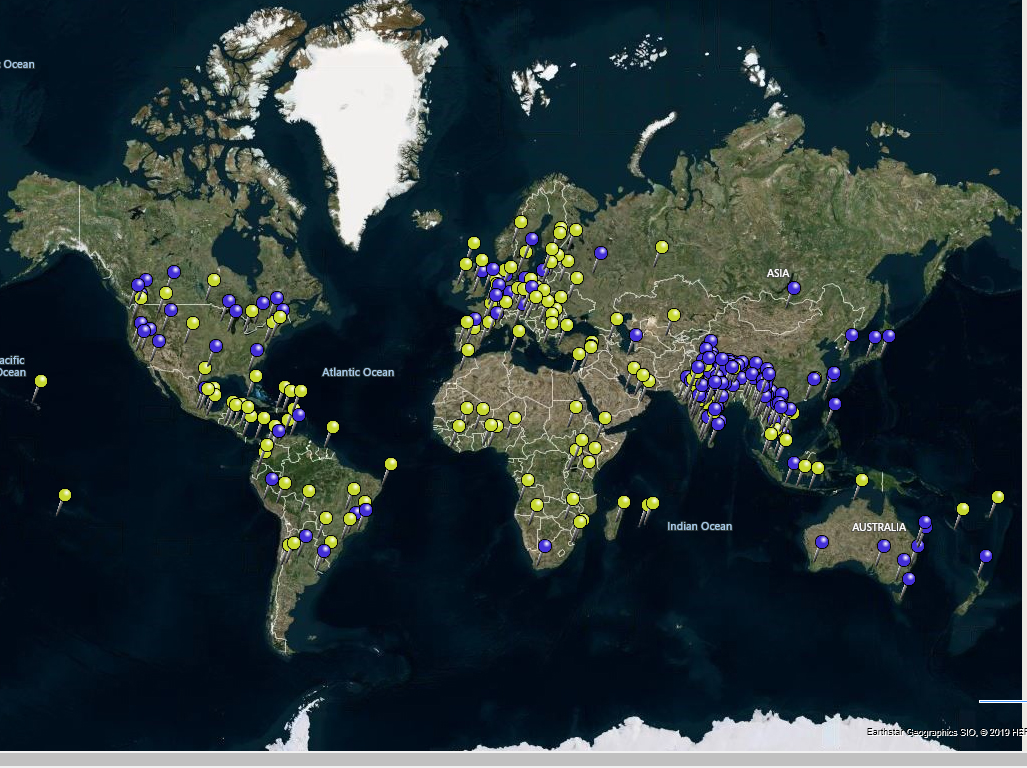Image resolution: width=1027 pixels, height=768 pixels.
Task: Select the yellow pin in central Russia
Action: click(x=662, y=247)
